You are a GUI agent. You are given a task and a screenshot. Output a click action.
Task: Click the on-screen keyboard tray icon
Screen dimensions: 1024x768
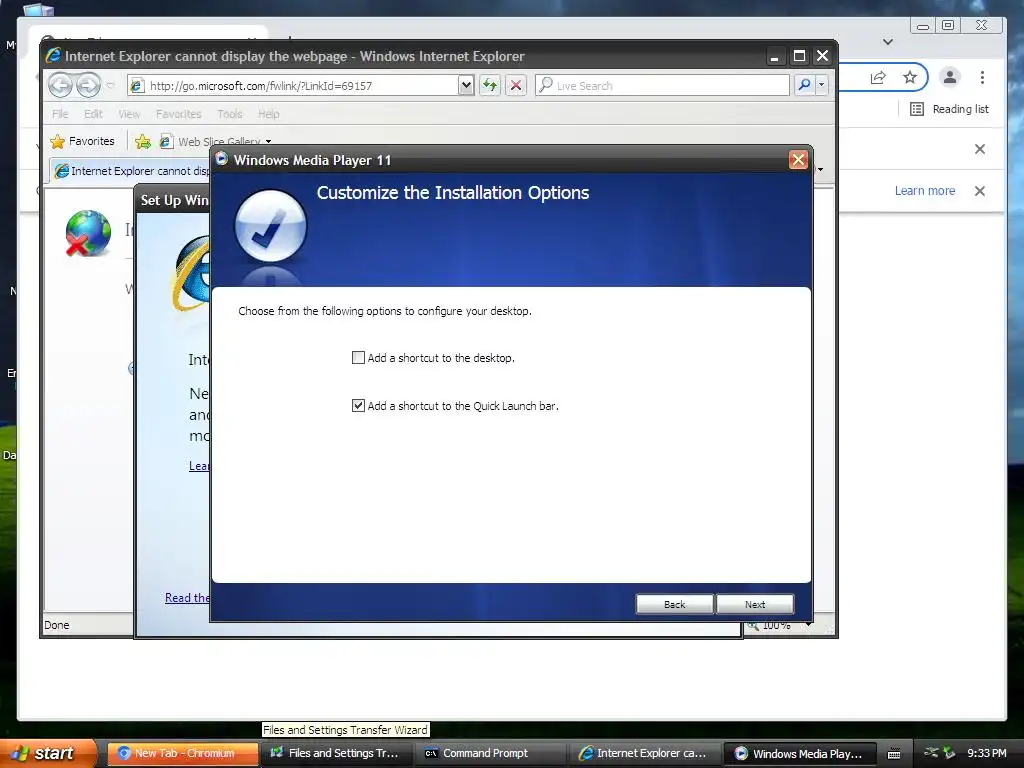[x=894, y=754]
